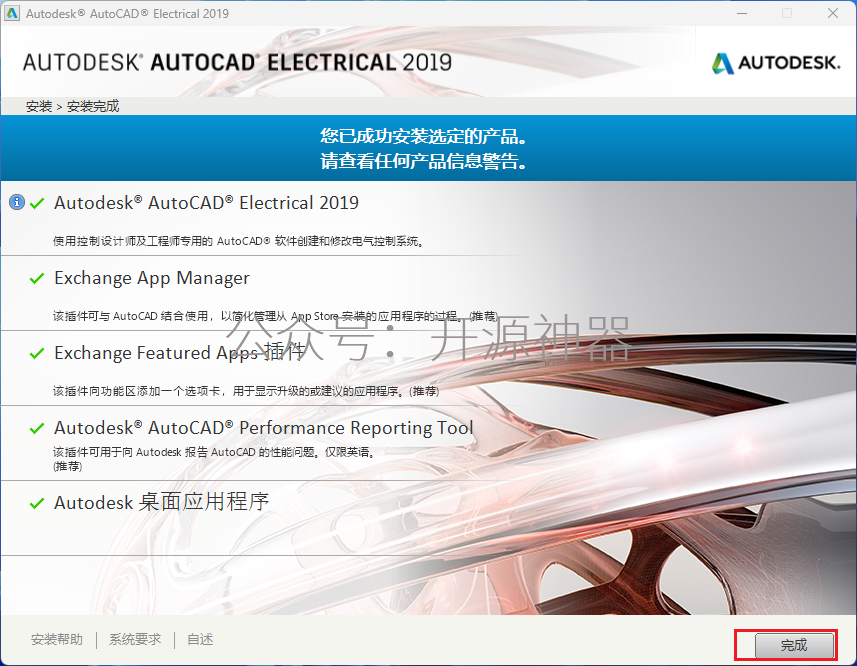
Task: Open the 安装帮助 link
Action: click(x=57, y=639)
